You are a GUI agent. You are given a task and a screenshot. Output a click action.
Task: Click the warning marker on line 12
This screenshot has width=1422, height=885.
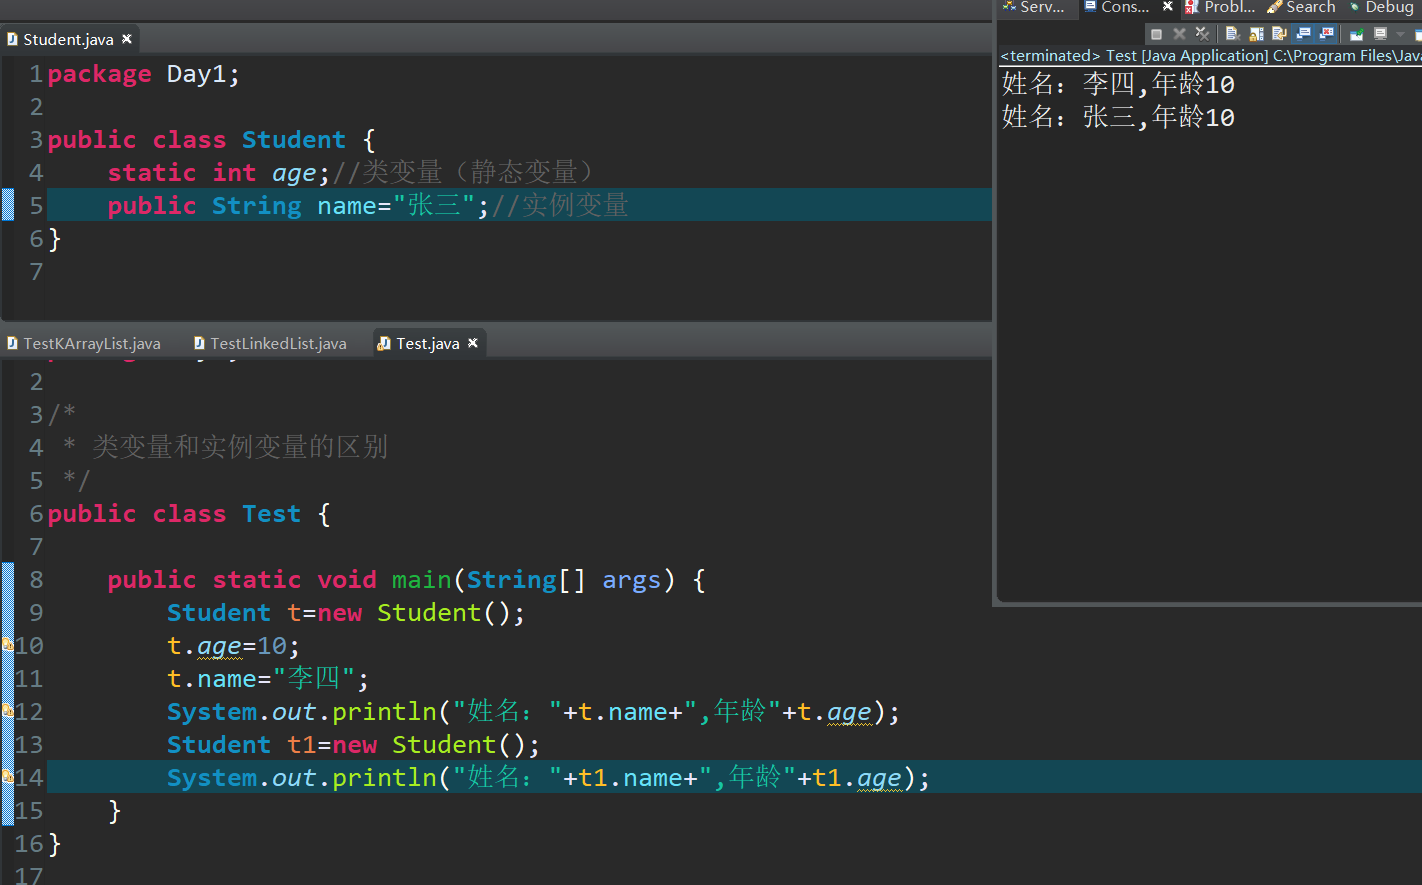[x=7, y=711]
